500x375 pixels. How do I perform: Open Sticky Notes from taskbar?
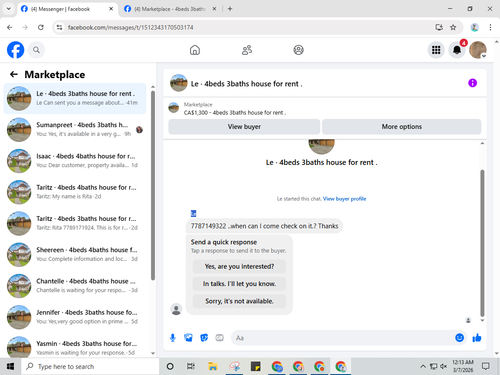(x=256, y=367)
